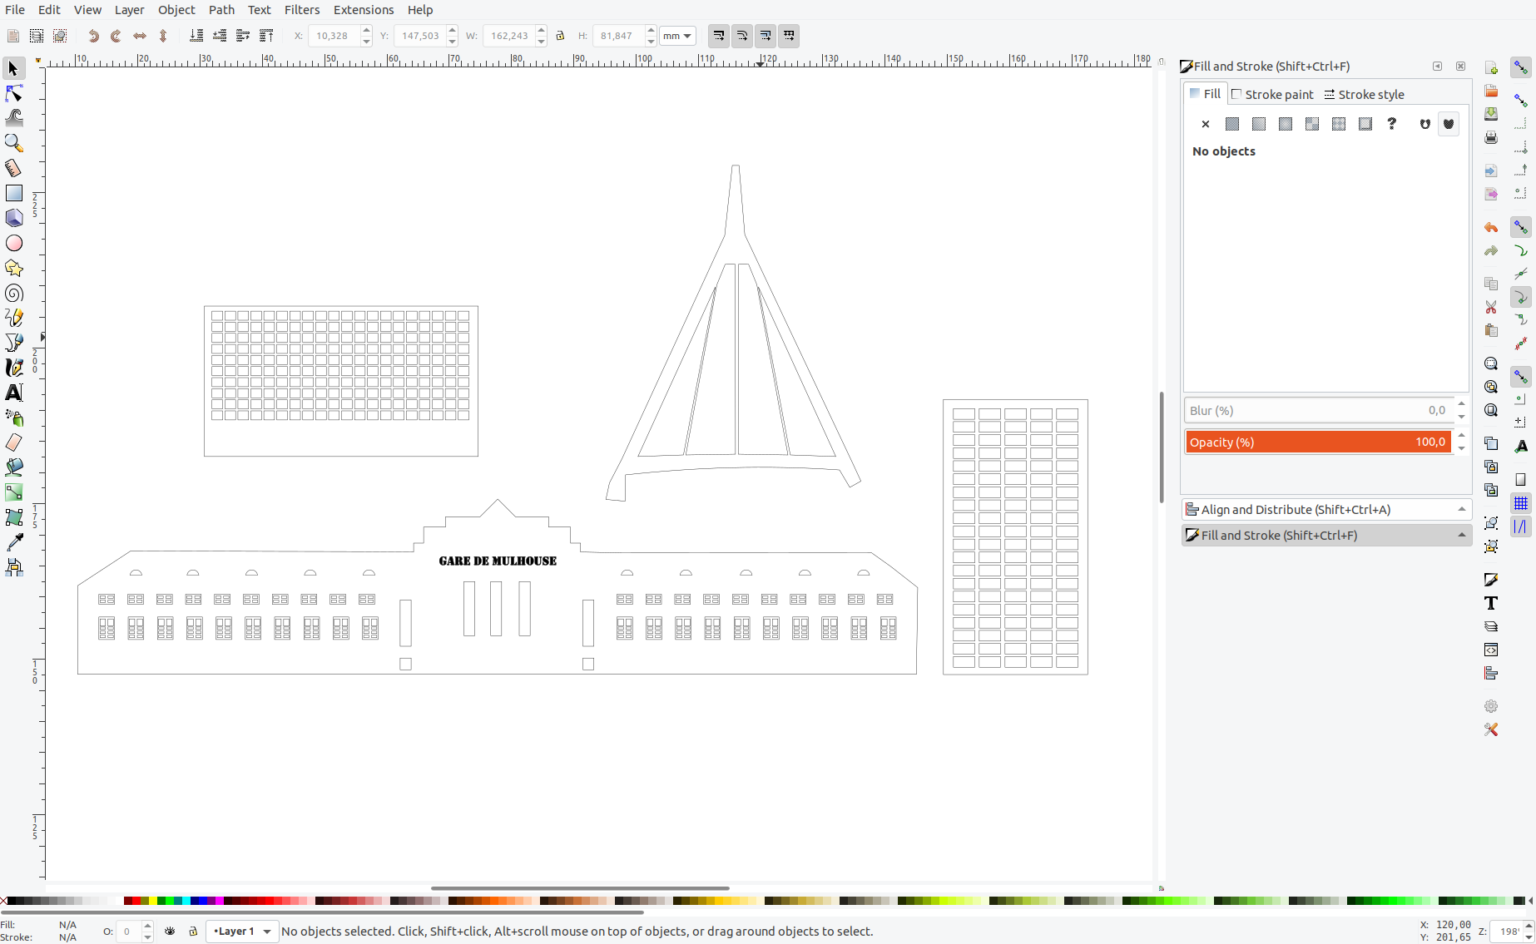The width and height of the screenshot is (1536, 944).
Task: Select the Eraser tool
Action: click(14, 443)
